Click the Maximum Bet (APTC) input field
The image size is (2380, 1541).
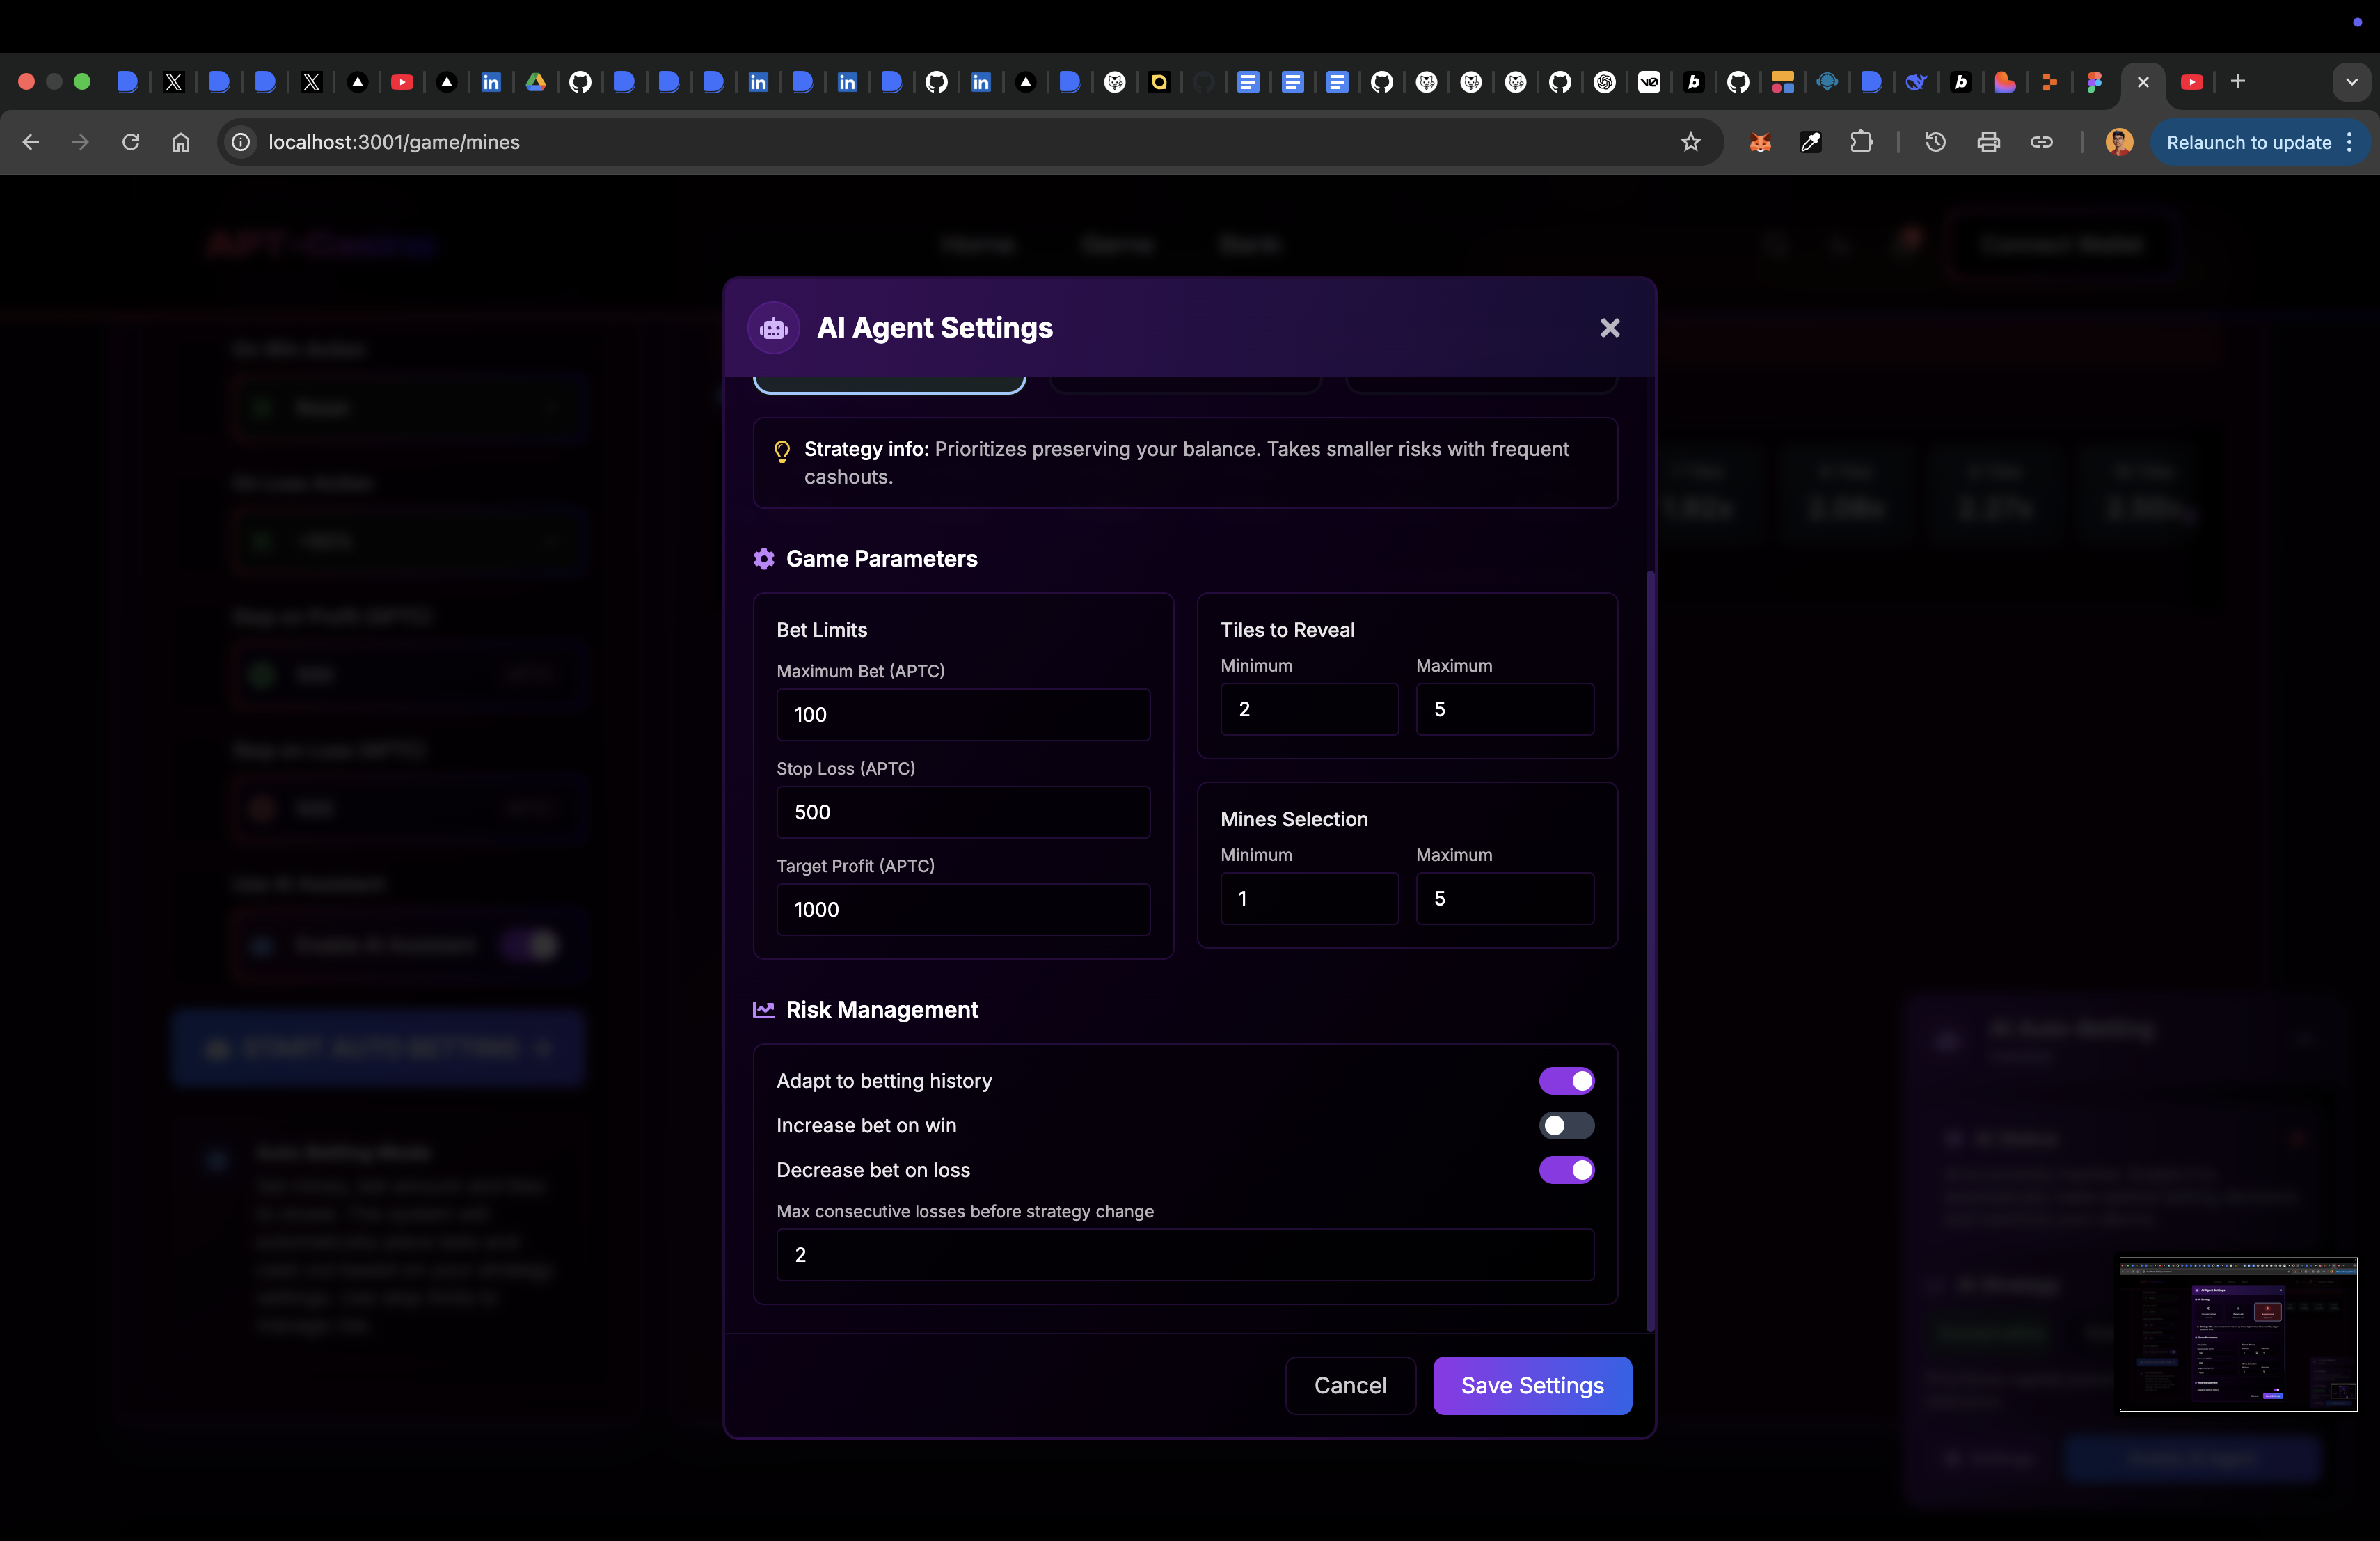[x=963, y=714]
